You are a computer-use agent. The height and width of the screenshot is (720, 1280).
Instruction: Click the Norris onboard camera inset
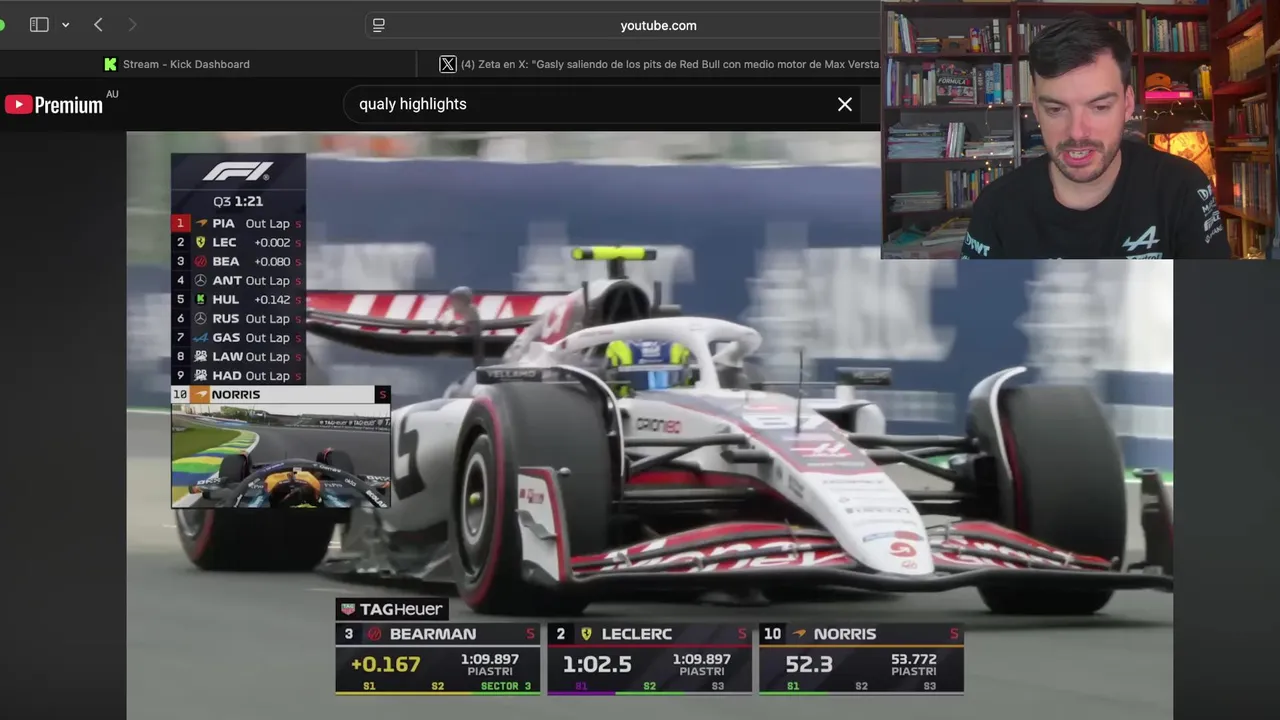[281, 456]
